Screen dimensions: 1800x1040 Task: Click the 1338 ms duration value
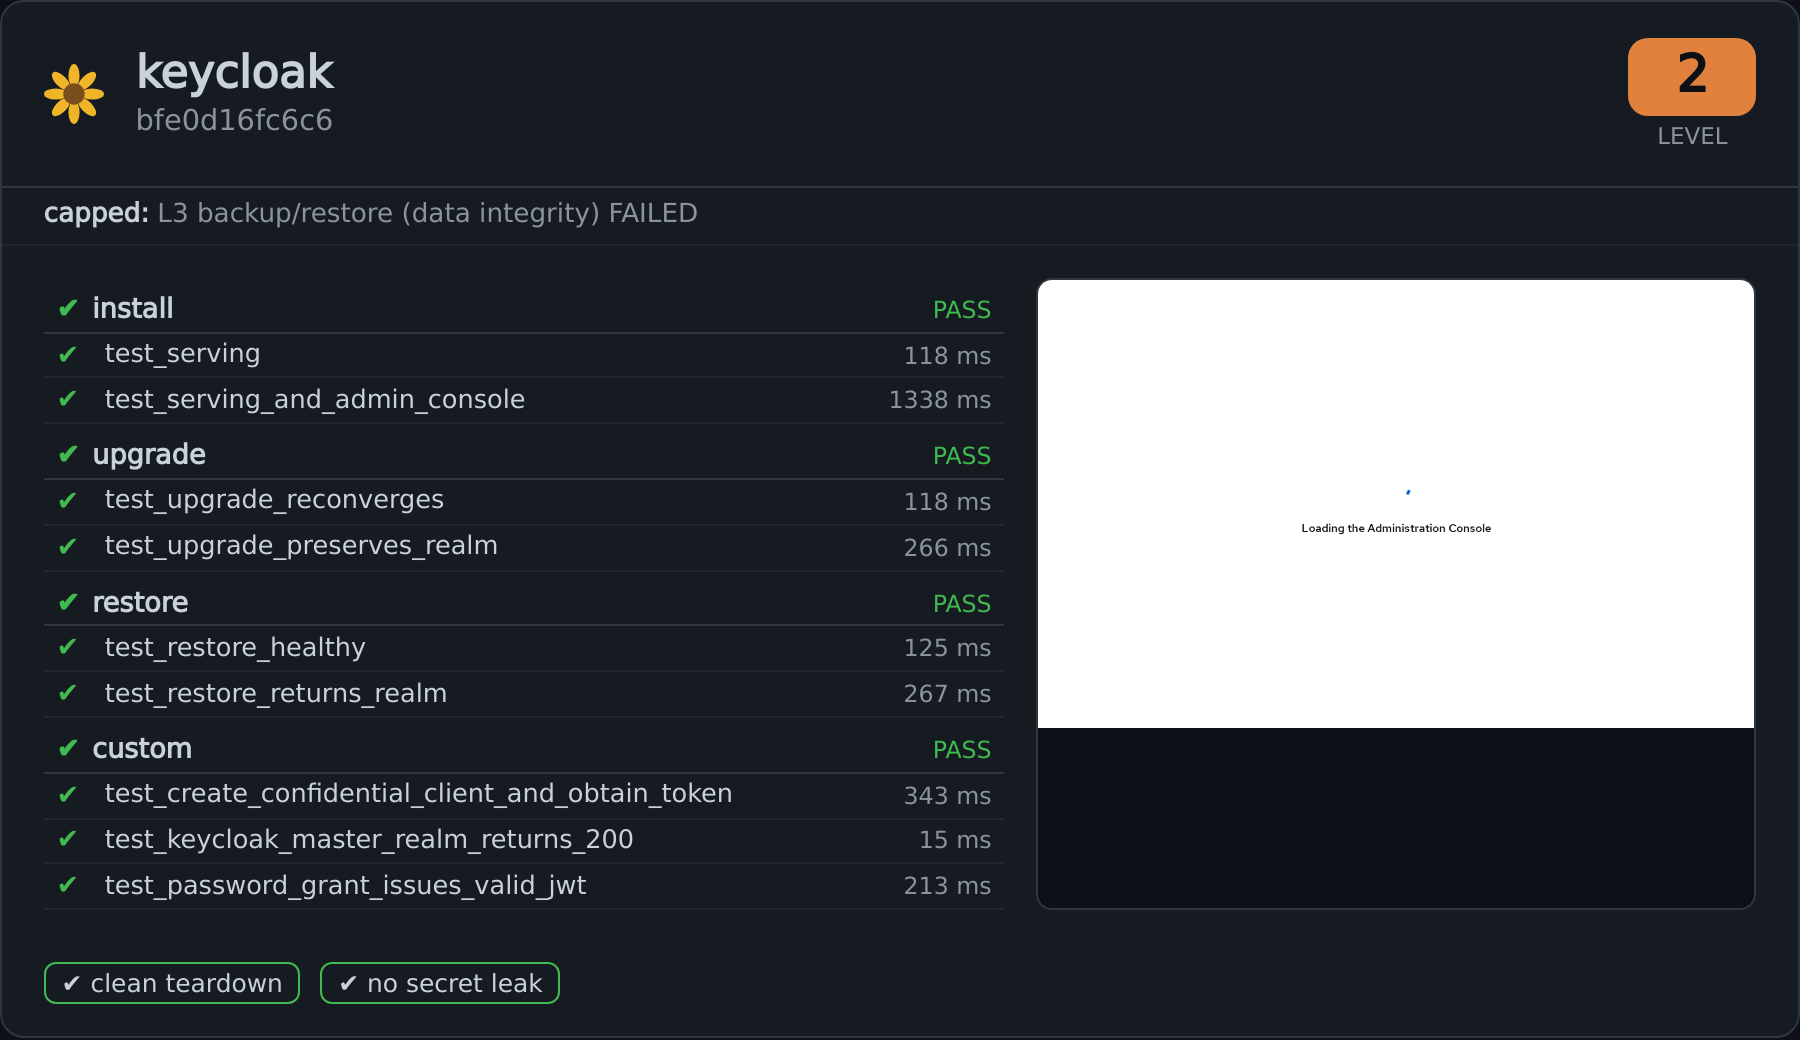pyautogui.click(x=940, y=400)
